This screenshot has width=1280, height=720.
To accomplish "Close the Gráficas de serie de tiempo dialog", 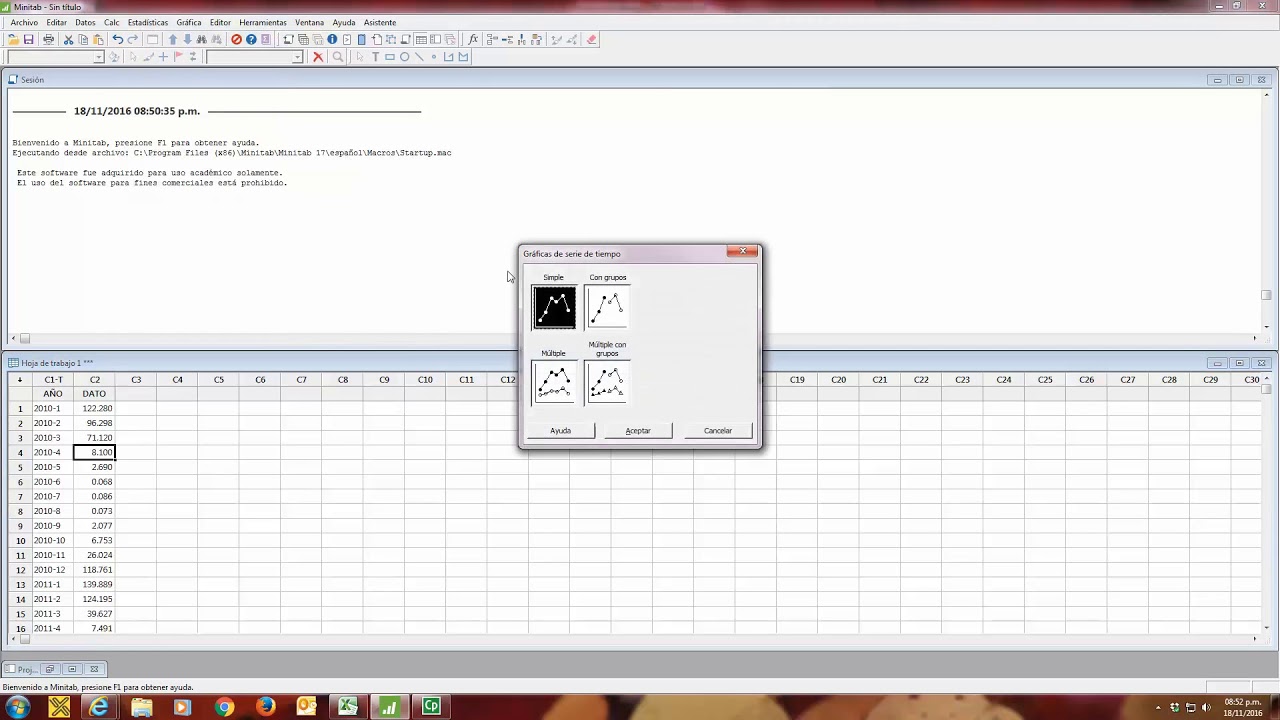I will [743, 252].
